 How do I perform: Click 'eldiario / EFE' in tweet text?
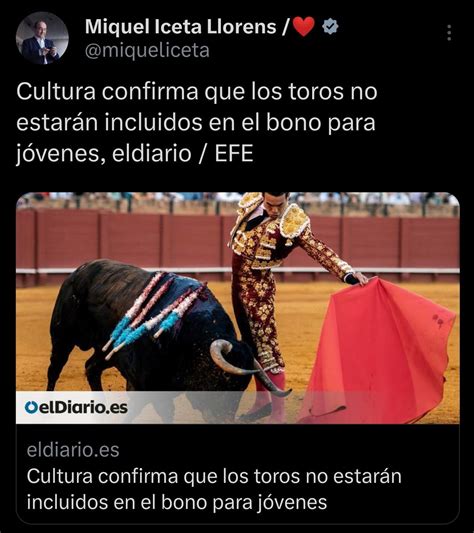pos(183,153)
